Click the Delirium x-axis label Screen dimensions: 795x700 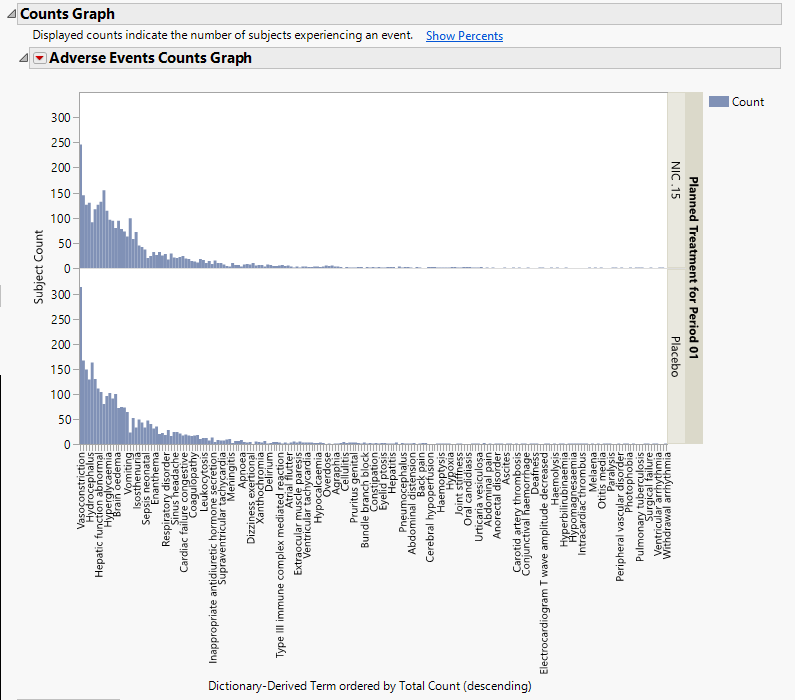click(269, 471)
